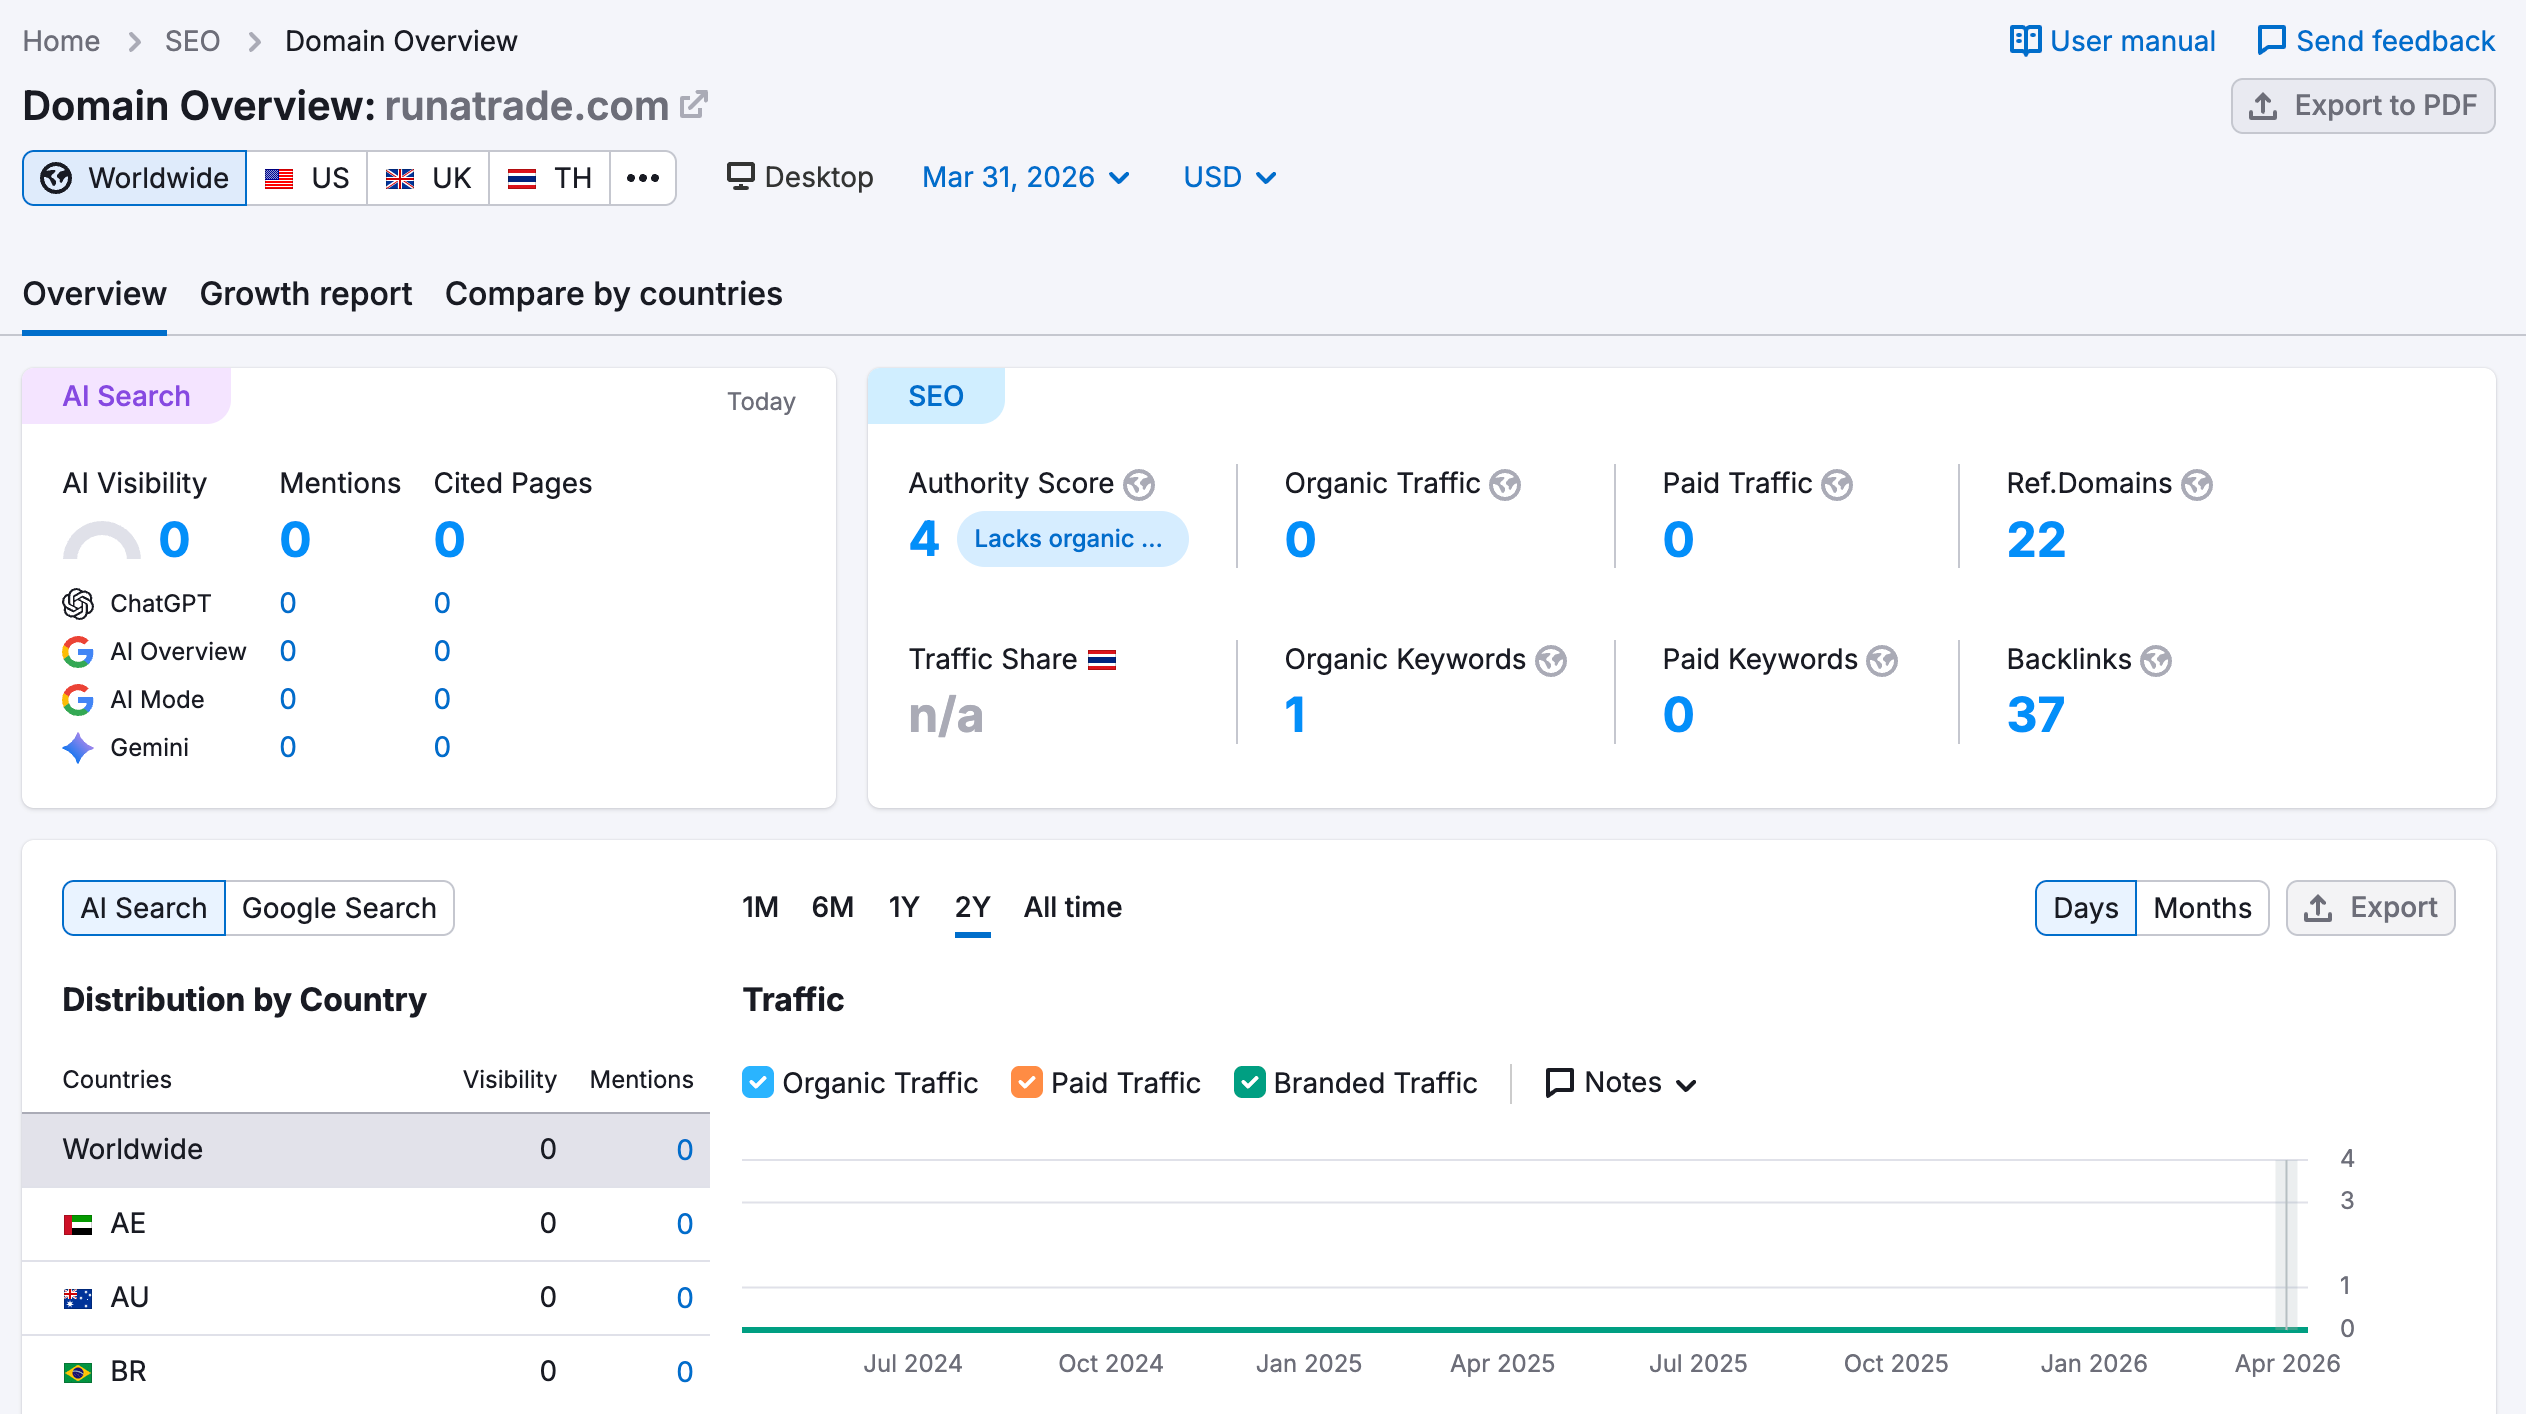Click Authority Score value 4
The width and height of the screenshot is (2526, 1414).
tap(924, 539)
